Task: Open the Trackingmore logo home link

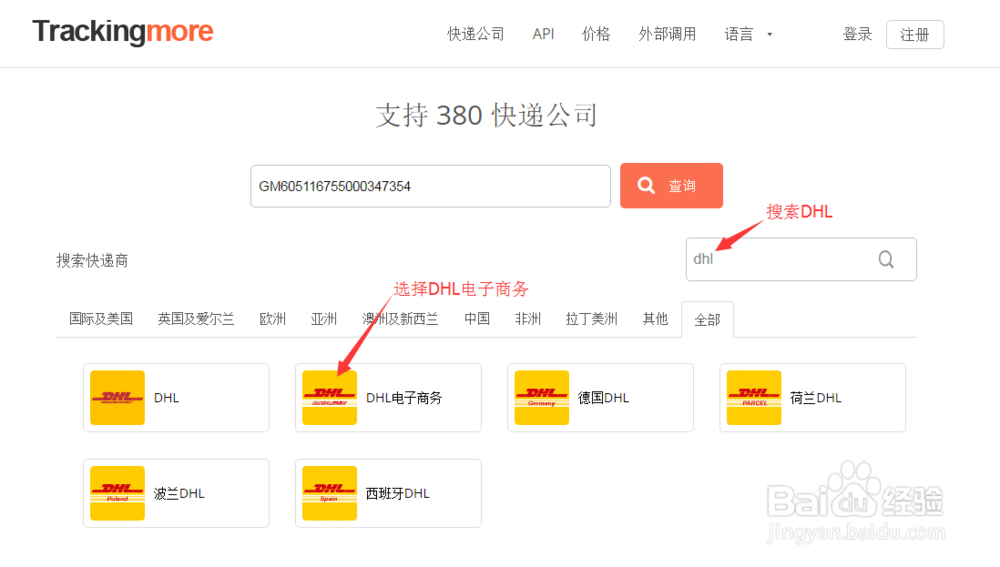Action: point(122,32)
